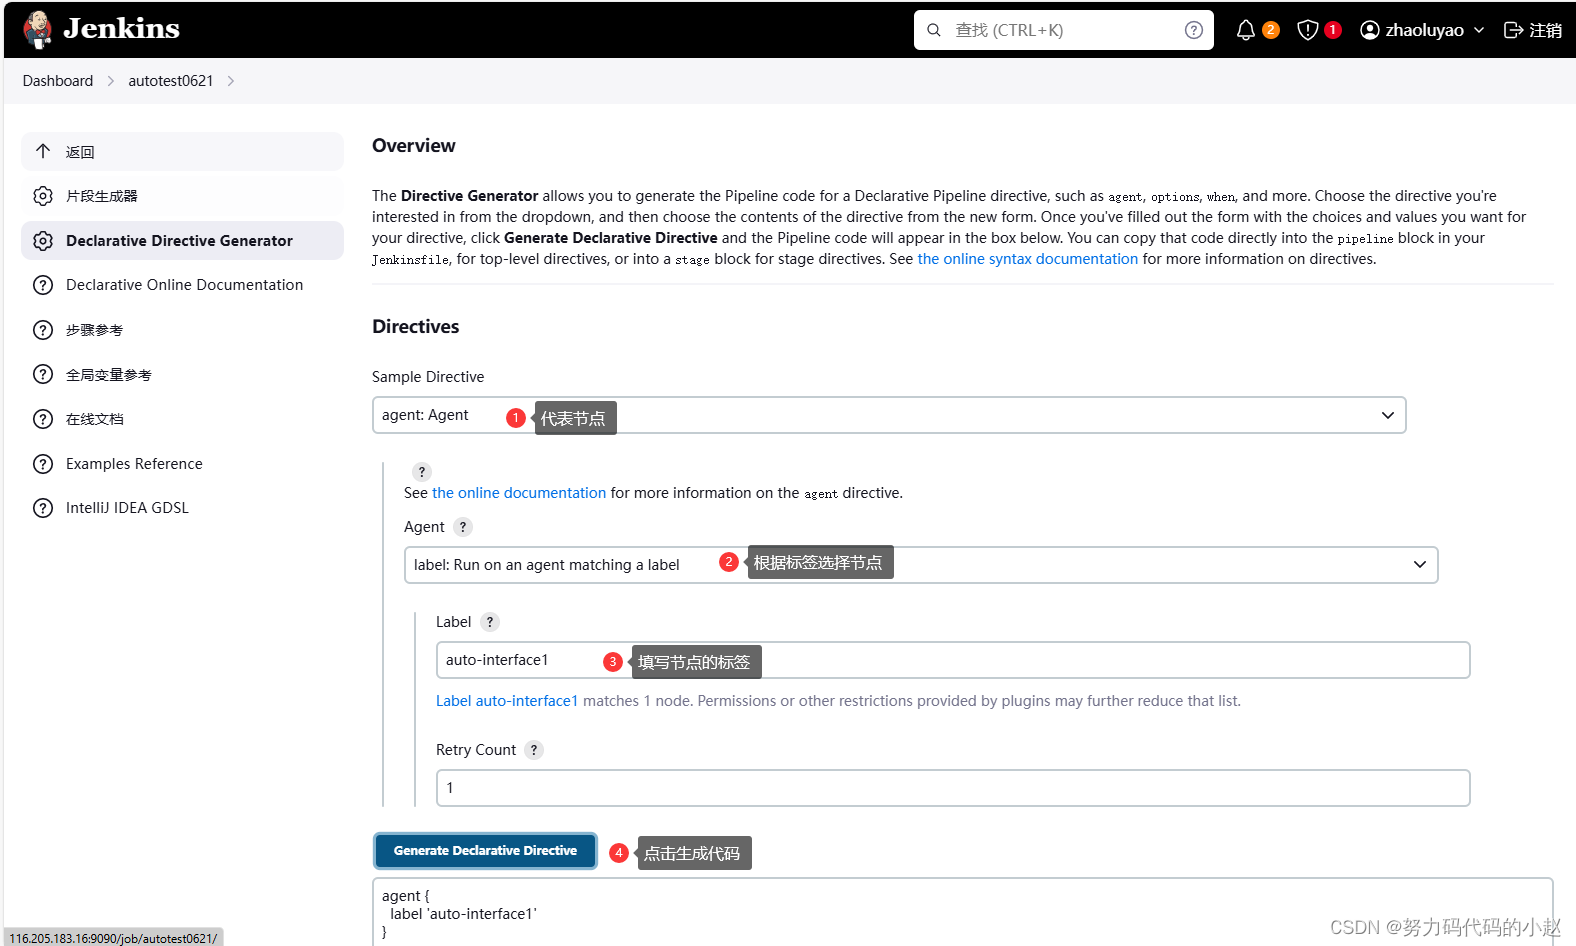
Task: Focus the search box 查找
Action: [1063, 30]
